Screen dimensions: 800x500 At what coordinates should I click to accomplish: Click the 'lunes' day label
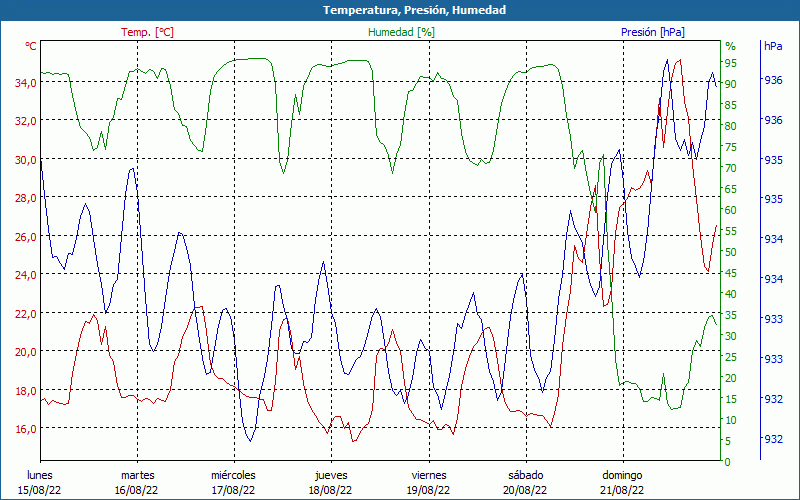click(x=40, y=475)
